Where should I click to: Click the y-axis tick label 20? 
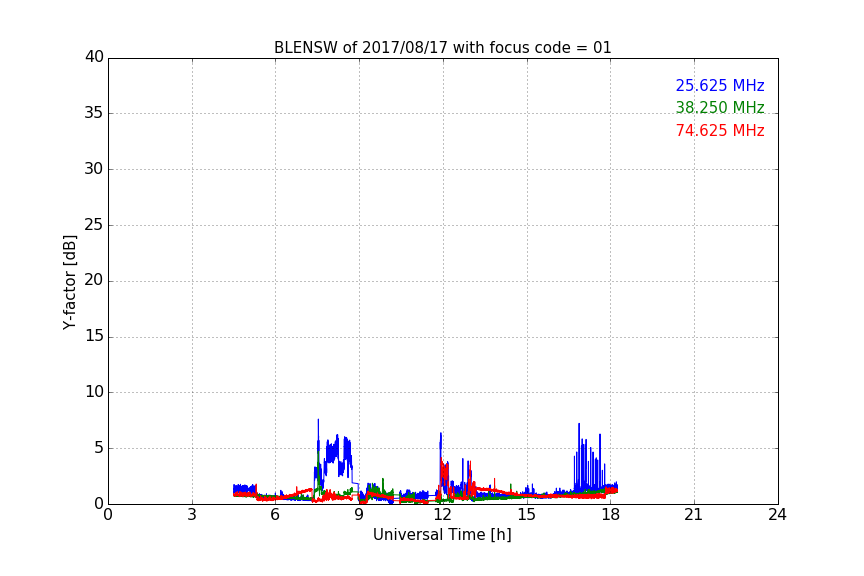(94, 280)
